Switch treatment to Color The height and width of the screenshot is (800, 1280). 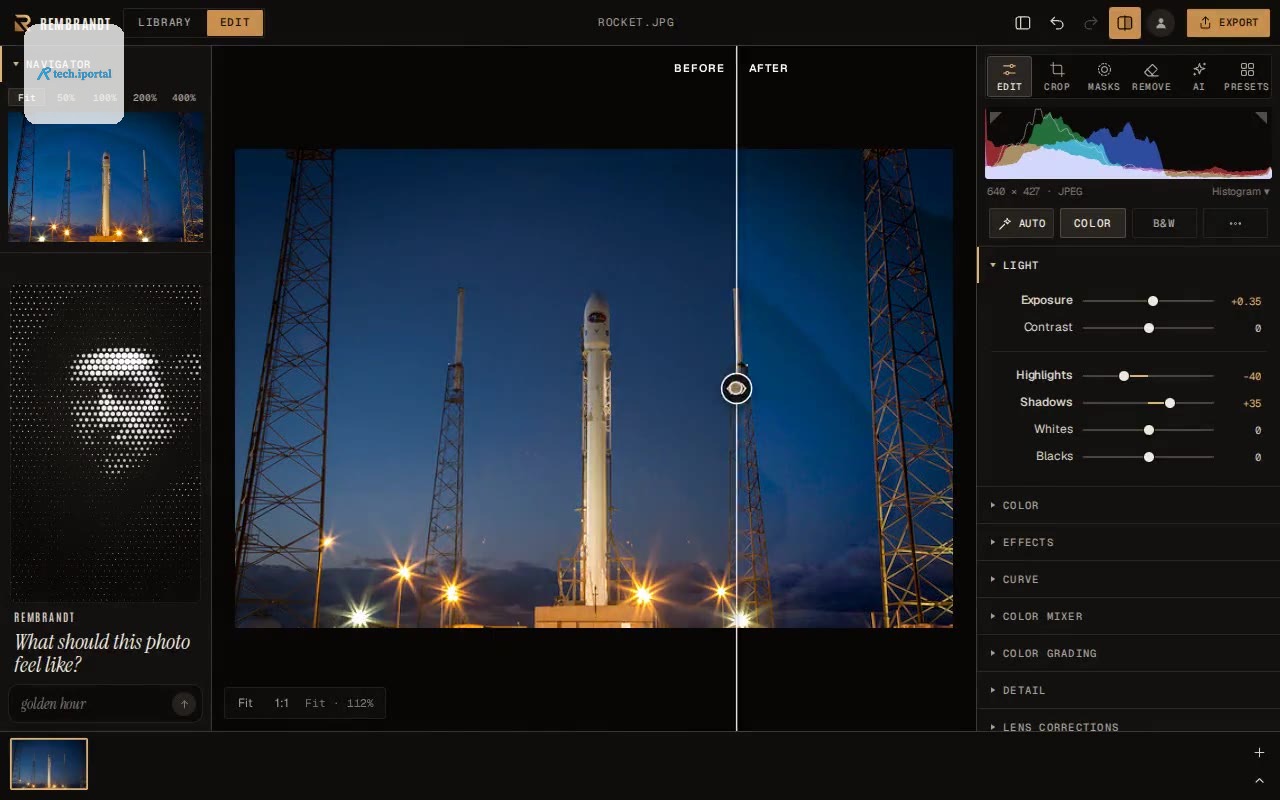pos(1092,223)
